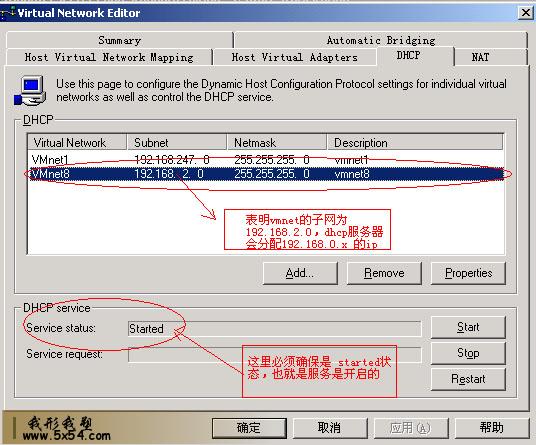Screen dimensions: 536x445
Task: Select the VMnet8 row in the list
Action: [x=266, y=174]
